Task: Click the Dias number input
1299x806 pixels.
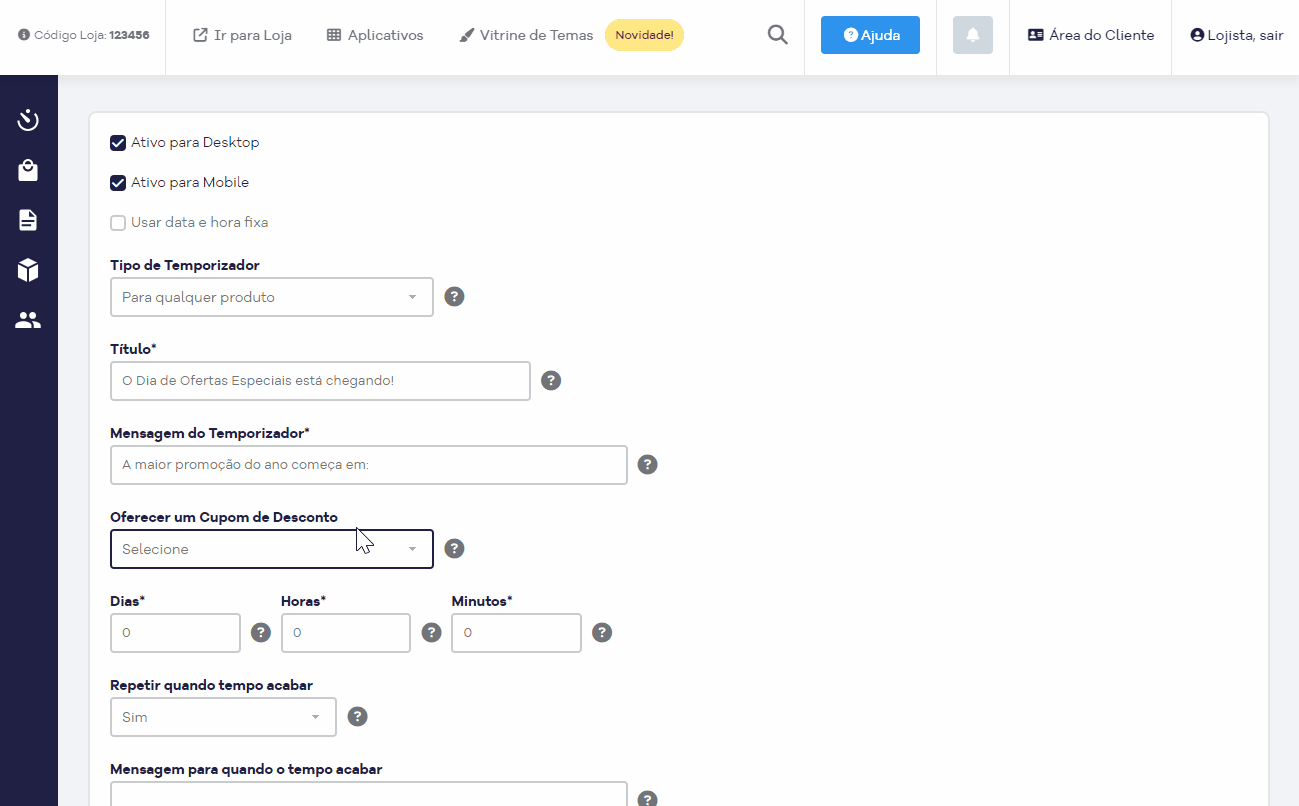Action: pos(175,633)
